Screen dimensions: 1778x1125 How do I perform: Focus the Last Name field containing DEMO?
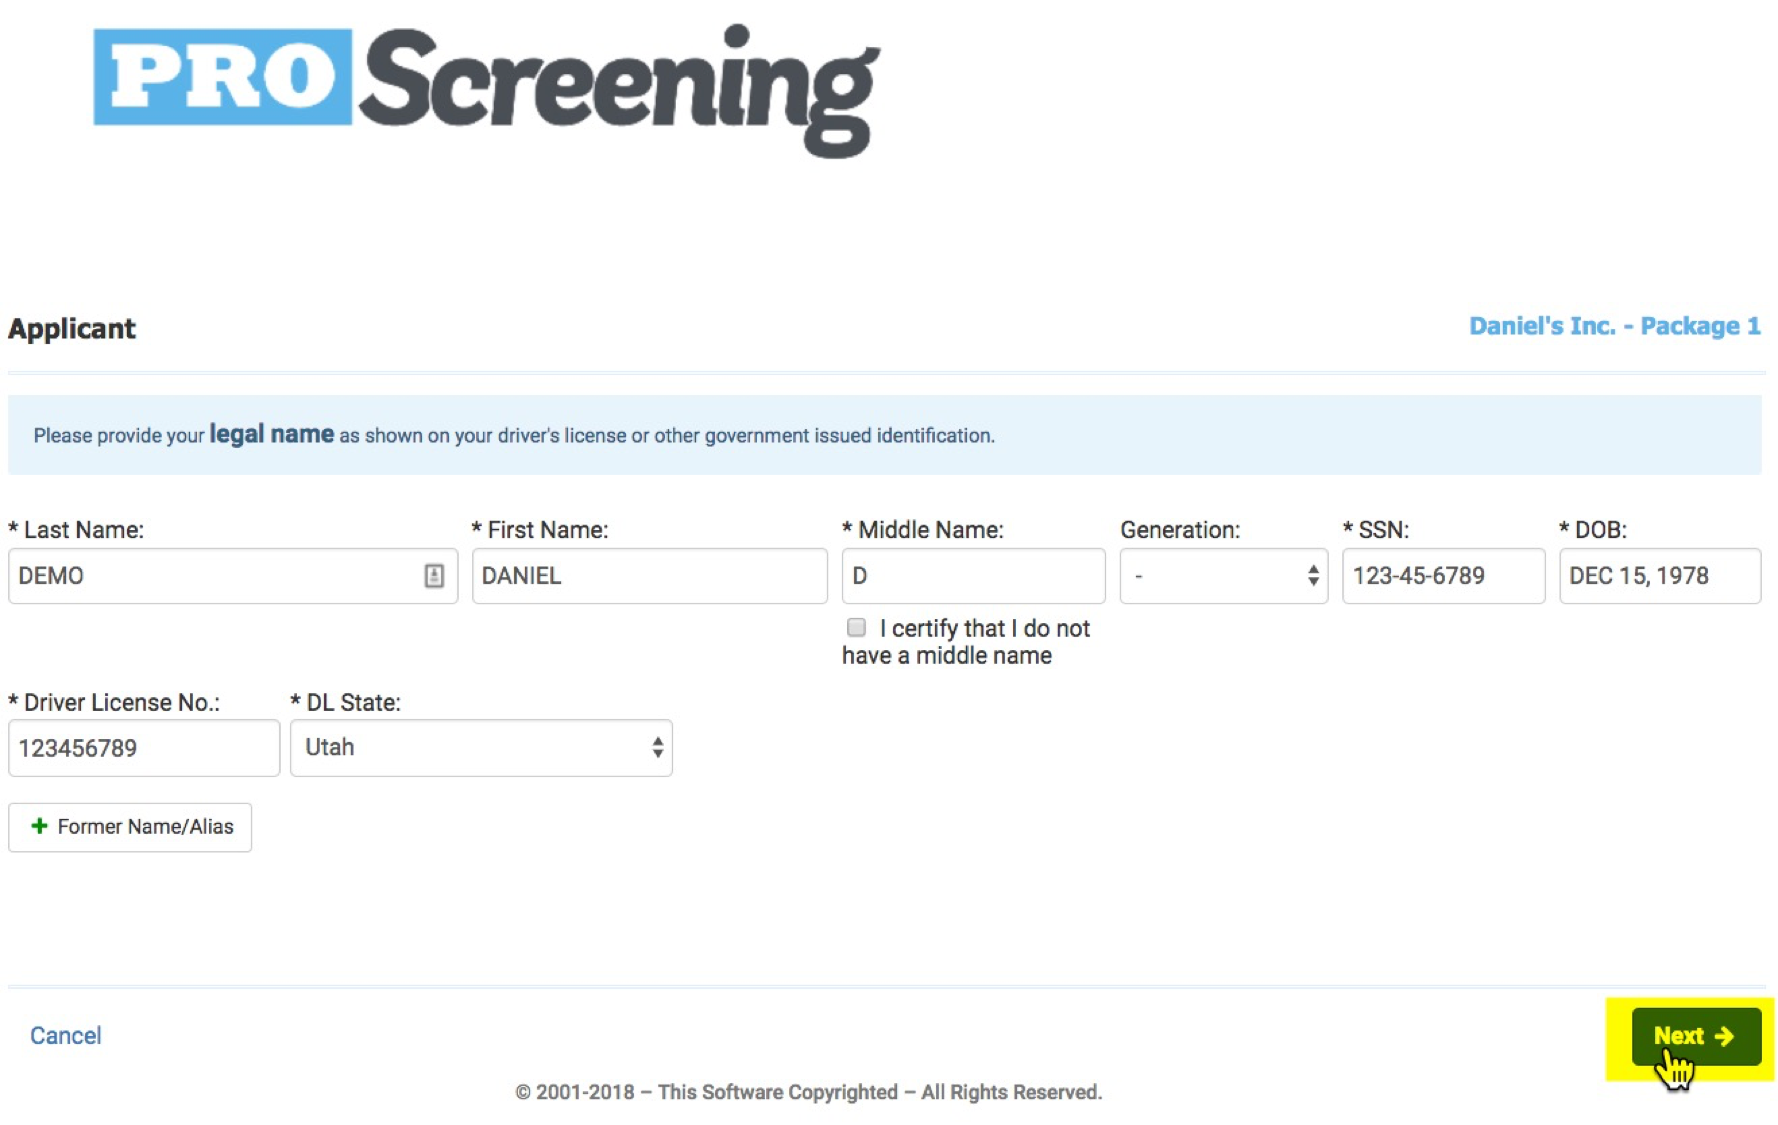215,576
